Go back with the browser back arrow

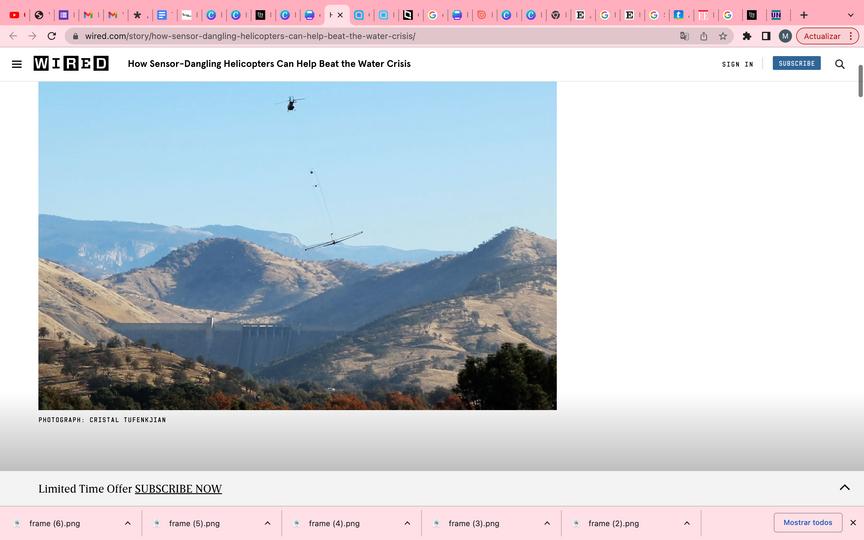(13, 36)
